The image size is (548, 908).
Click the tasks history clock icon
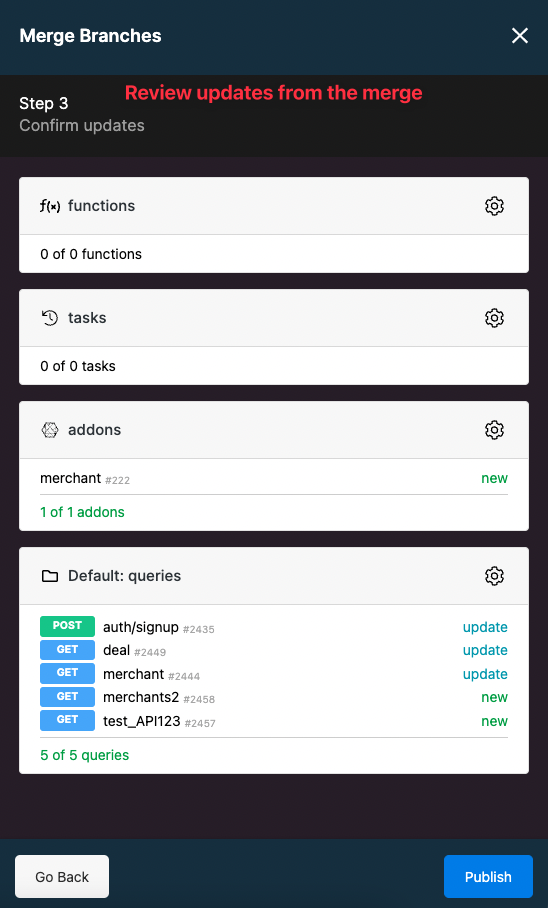coord(50,318)
